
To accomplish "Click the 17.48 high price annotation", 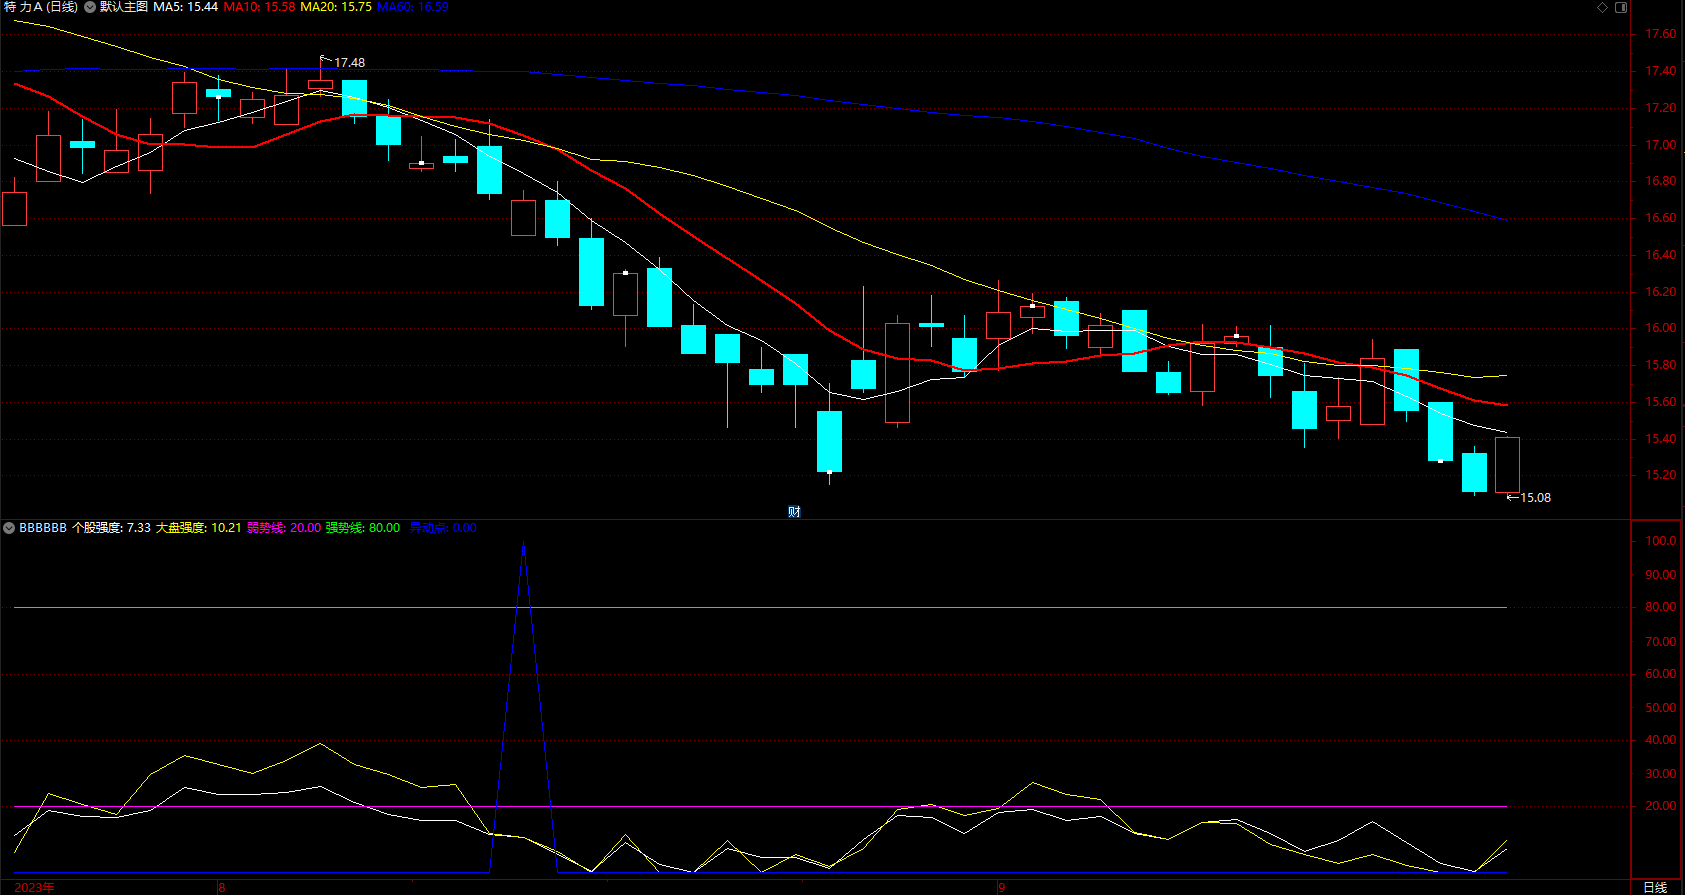I will pos(349,62).
